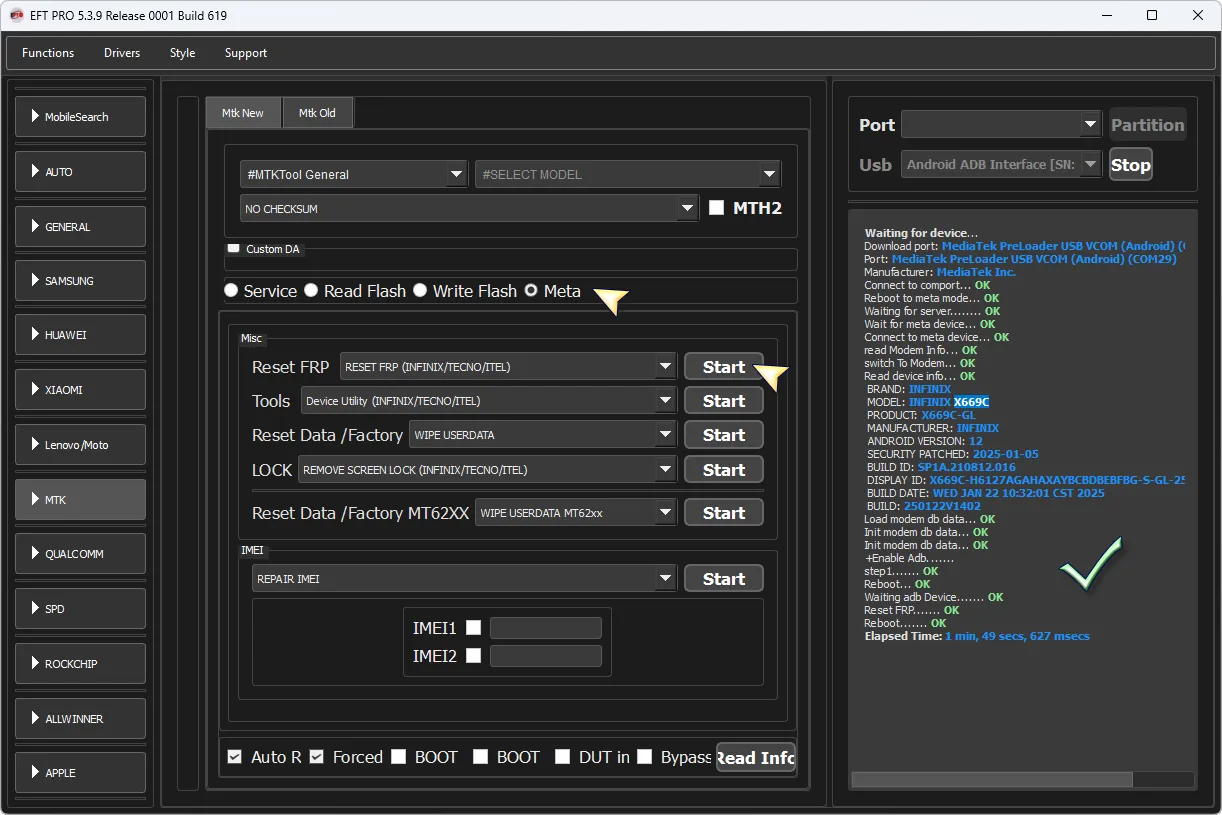The width and height of the screenshot is (1222, 815).
Task: Switch to the Mtk Old tab
Action: coord(317,113)
